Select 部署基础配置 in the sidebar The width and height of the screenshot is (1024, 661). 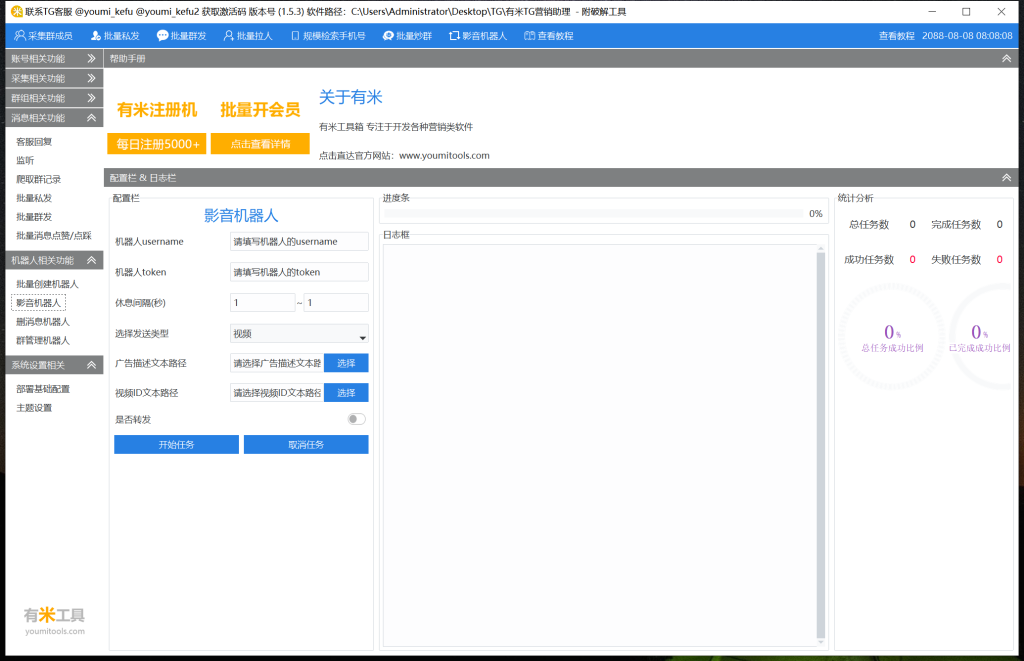point(42,389)
